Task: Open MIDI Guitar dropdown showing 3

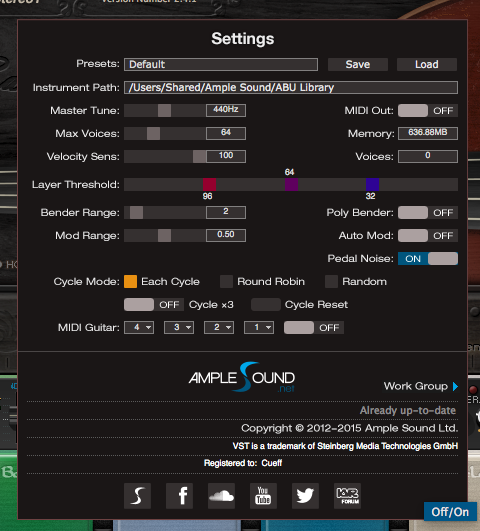Action: (179, 327)
